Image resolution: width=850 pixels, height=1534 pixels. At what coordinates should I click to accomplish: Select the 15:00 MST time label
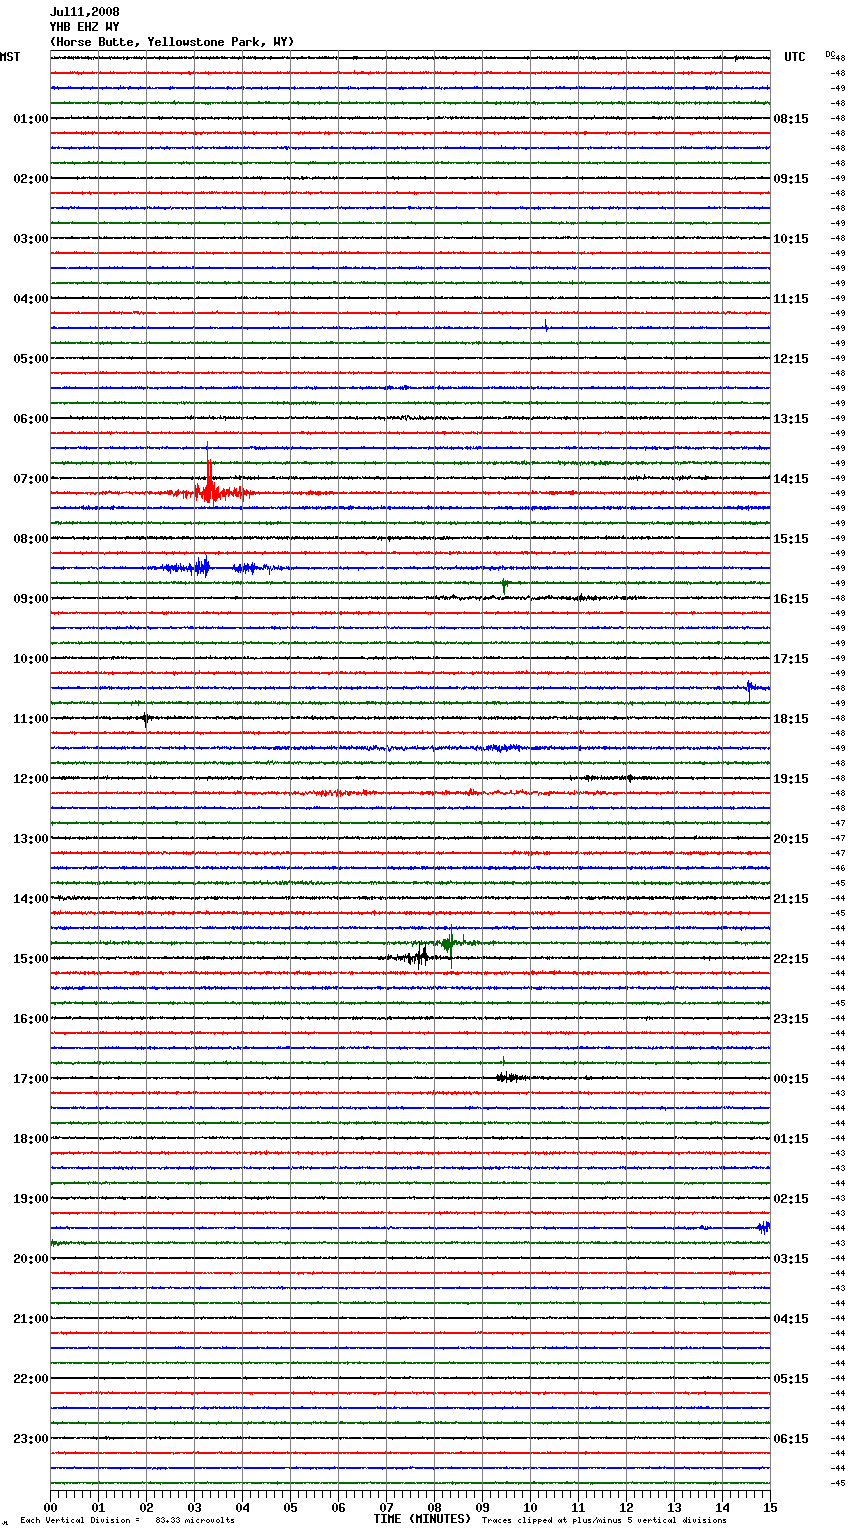pyautogui.click(x=31, y=959)
